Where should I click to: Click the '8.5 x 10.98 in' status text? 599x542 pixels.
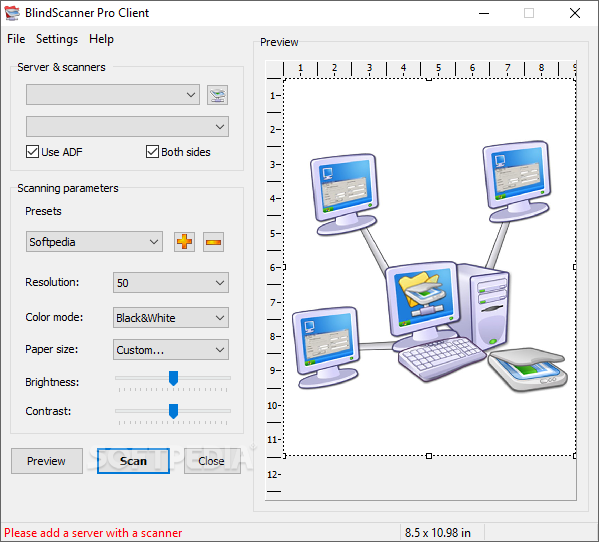[438, 532]
